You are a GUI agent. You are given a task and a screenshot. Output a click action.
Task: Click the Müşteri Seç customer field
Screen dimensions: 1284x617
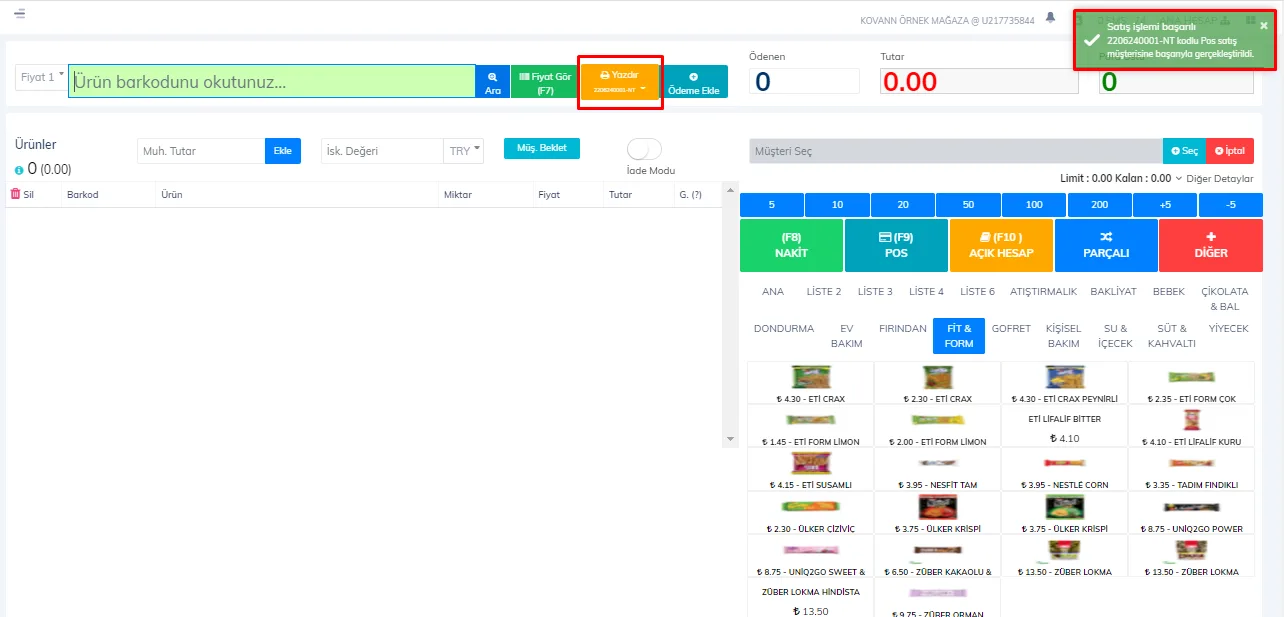pos(956,151)
